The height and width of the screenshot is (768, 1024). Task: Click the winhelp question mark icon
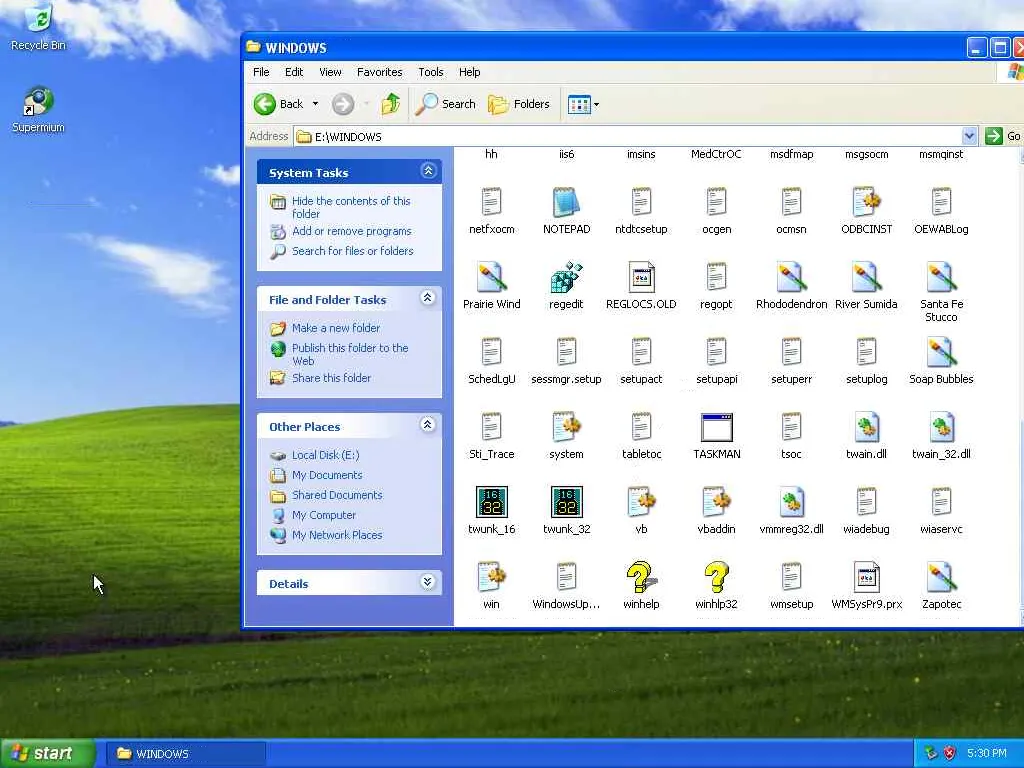click(x=641, y=577)
